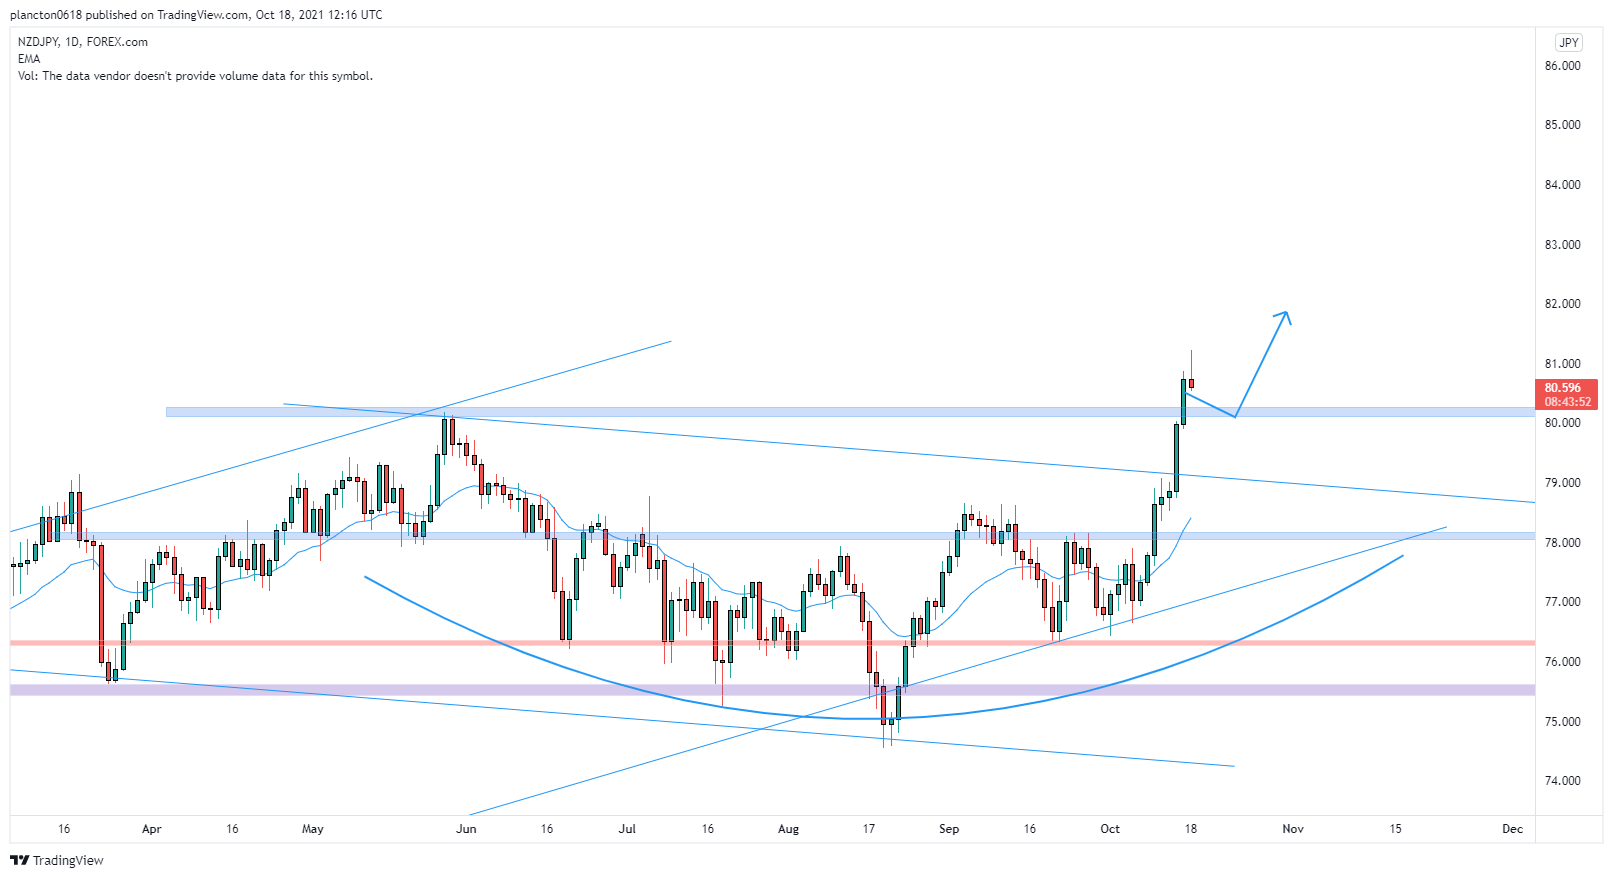Click the Sep date label on time axis
1613x878 pixels.
click(x=949, y=829)
